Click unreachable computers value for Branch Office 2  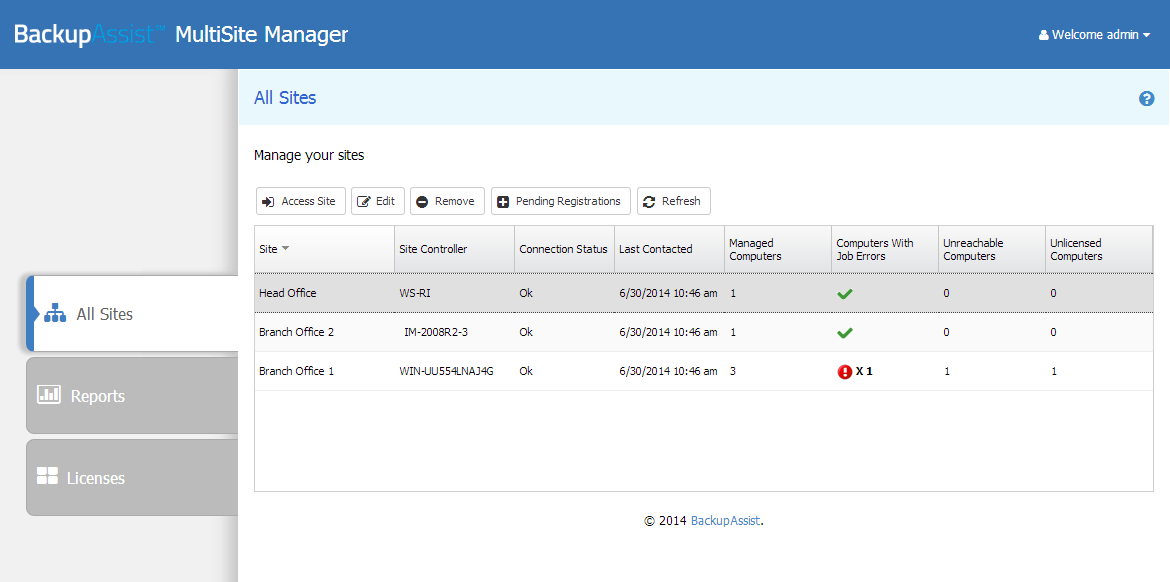click(946, 332)
